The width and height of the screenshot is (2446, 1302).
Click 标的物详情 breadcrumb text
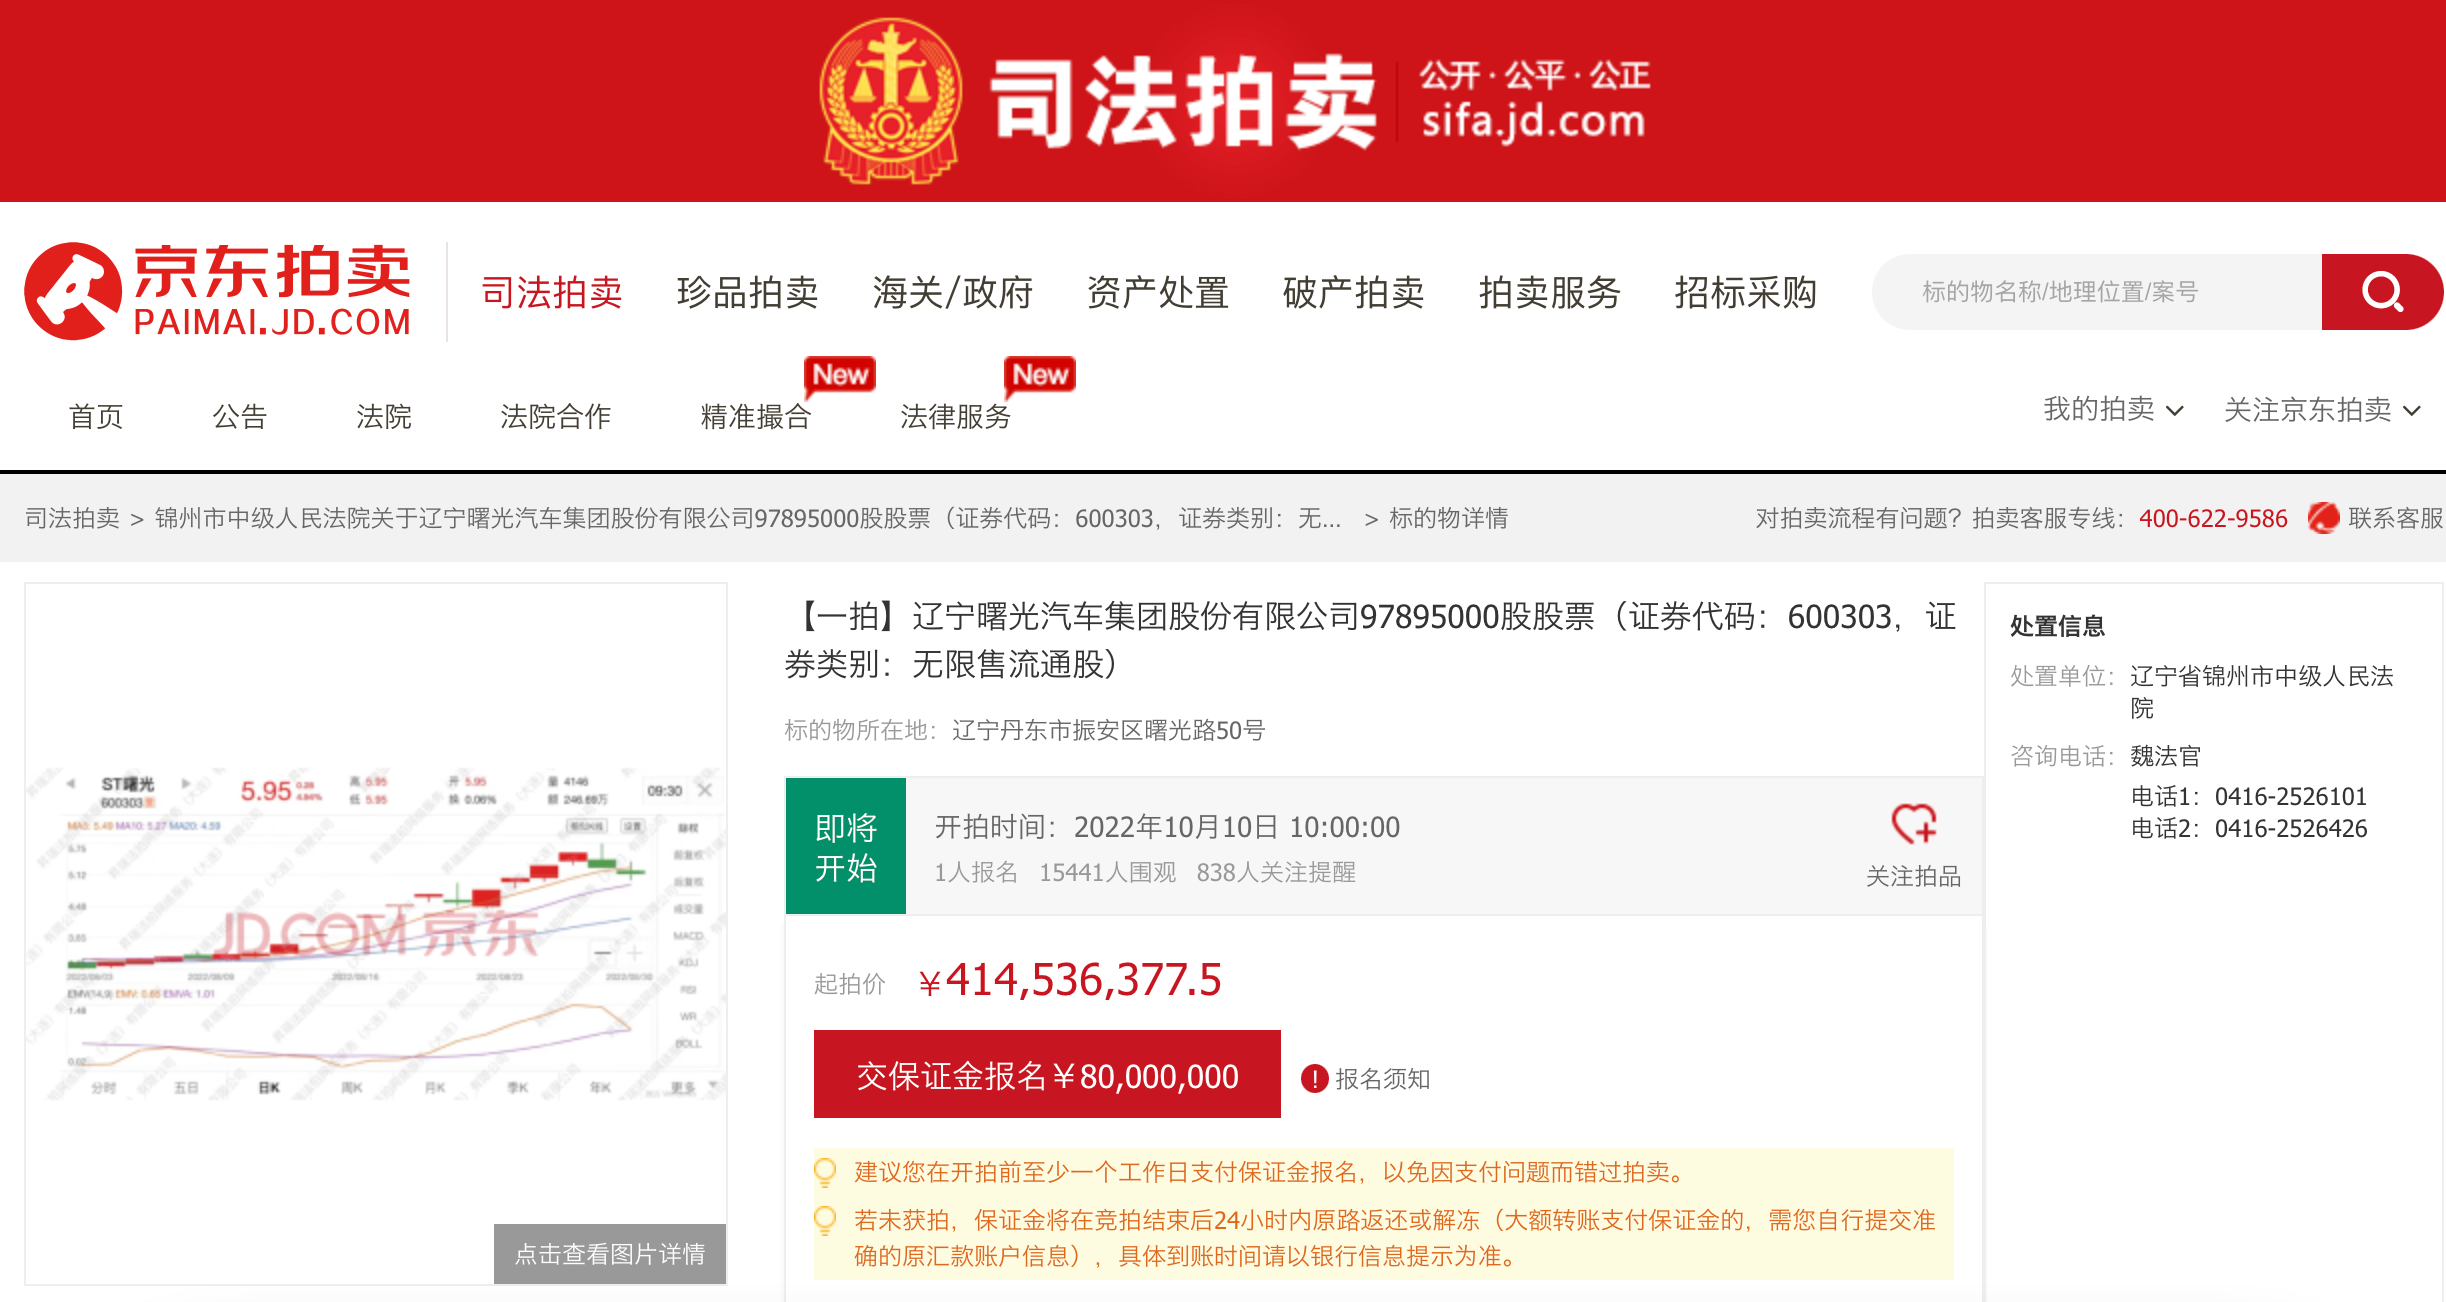[x=1449, y=518]
